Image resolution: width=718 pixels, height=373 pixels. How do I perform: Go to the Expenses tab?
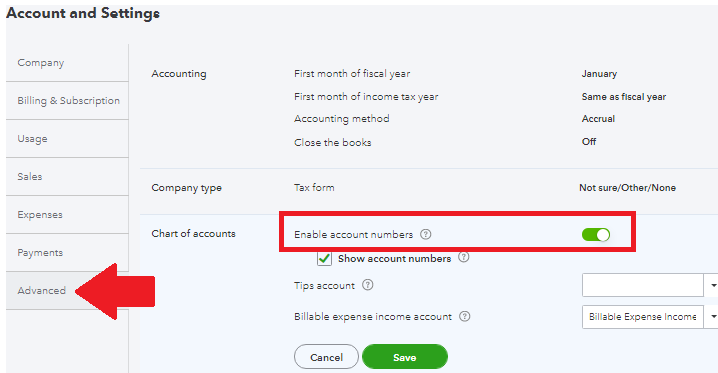[67, 215]
